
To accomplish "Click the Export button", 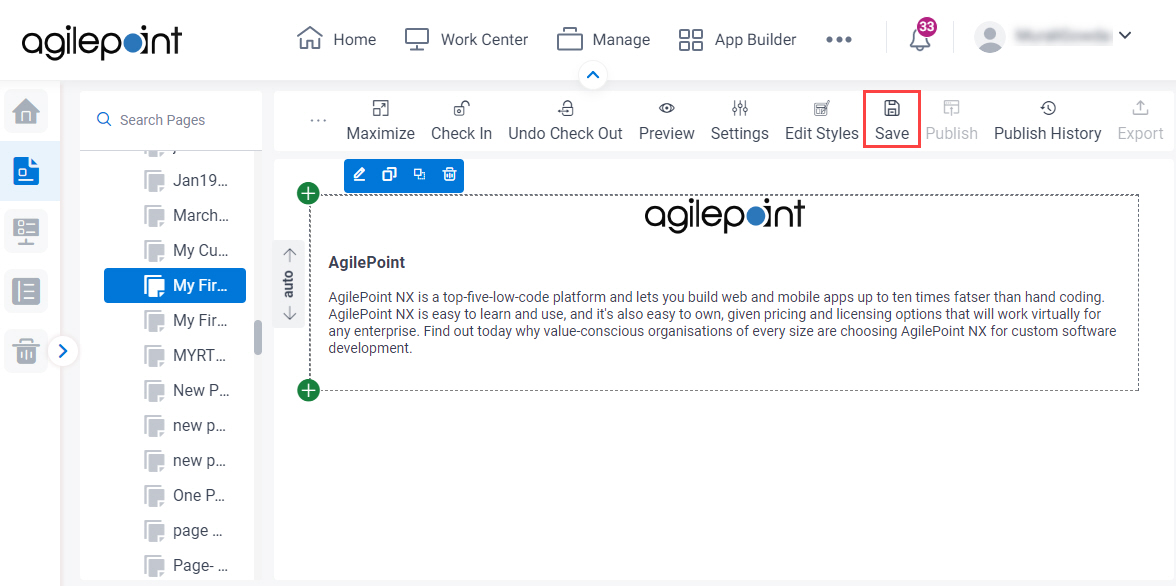I will pos(1140,121).
